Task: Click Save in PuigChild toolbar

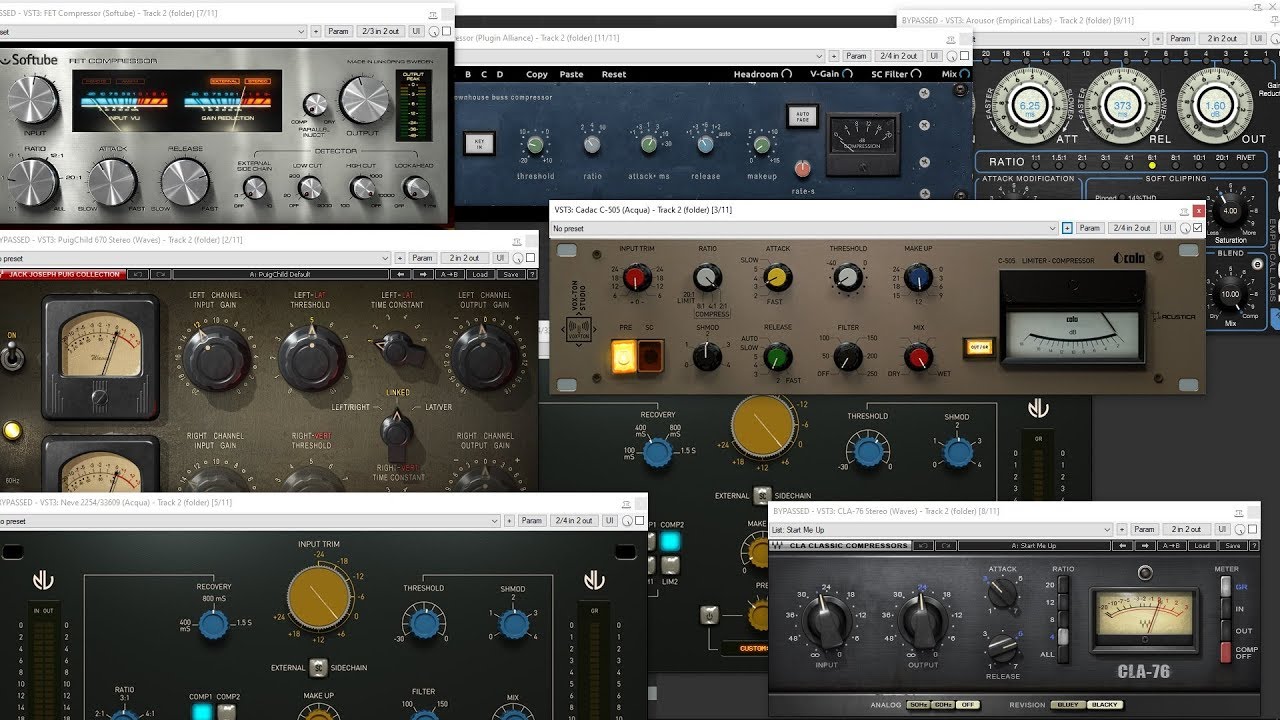Action: pyautogui.click(x=510, y=274)
